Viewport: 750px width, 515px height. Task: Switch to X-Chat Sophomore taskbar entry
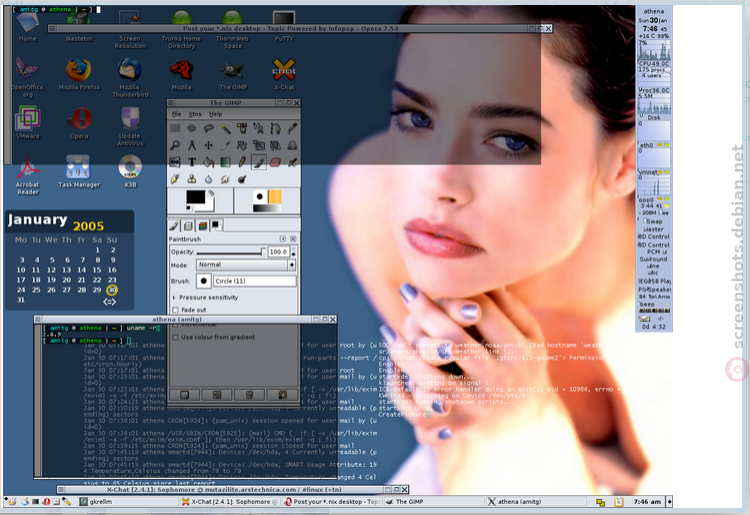pos(230,502)
